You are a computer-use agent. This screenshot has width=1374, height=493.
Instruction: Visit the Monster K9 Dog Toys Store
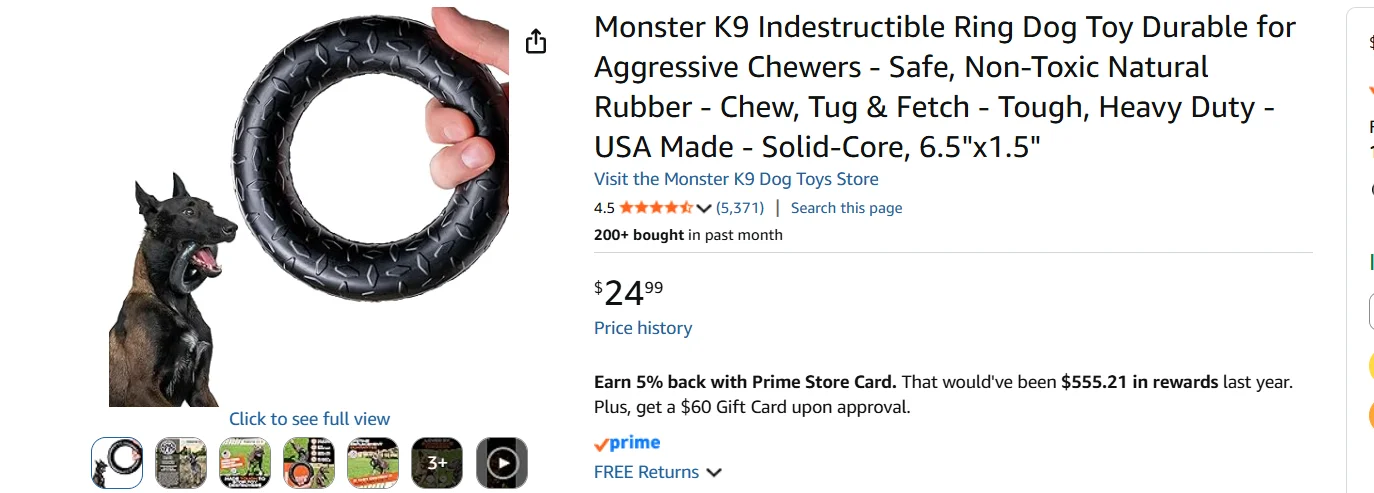click(x=736, y=179)
